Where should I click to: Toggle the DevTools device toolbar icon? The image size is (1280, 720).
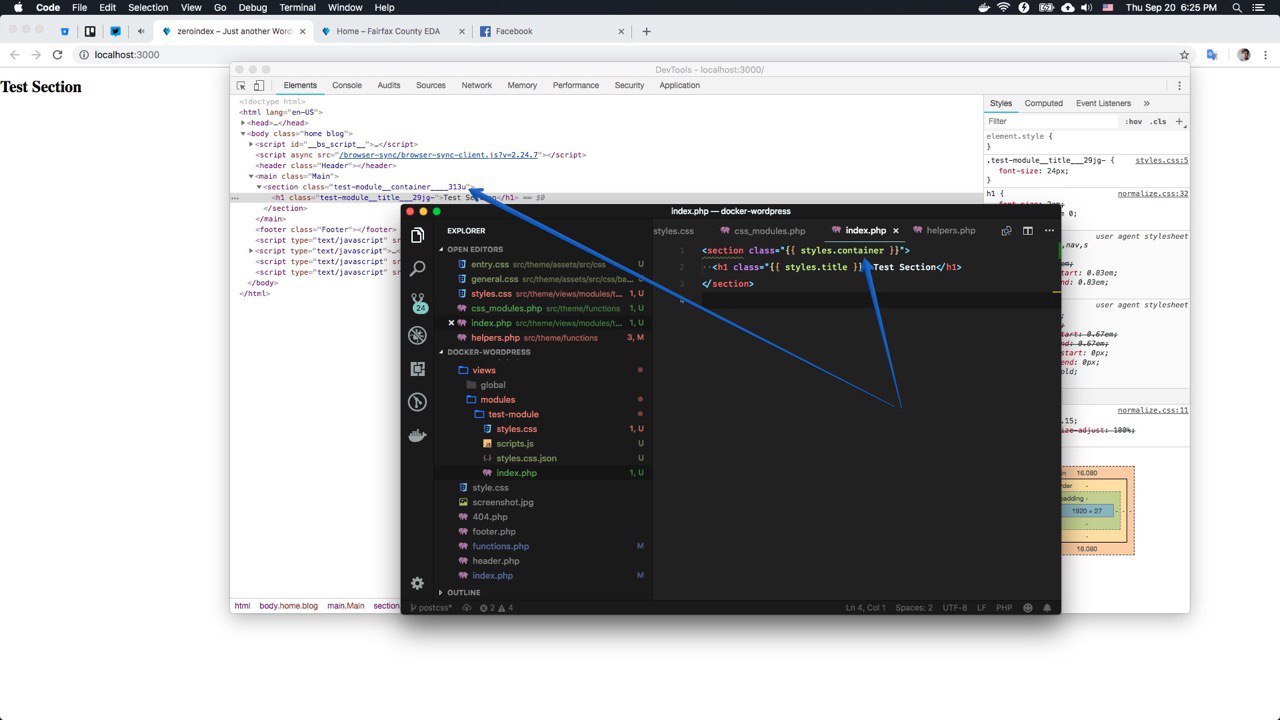click(x=259, y=86)
